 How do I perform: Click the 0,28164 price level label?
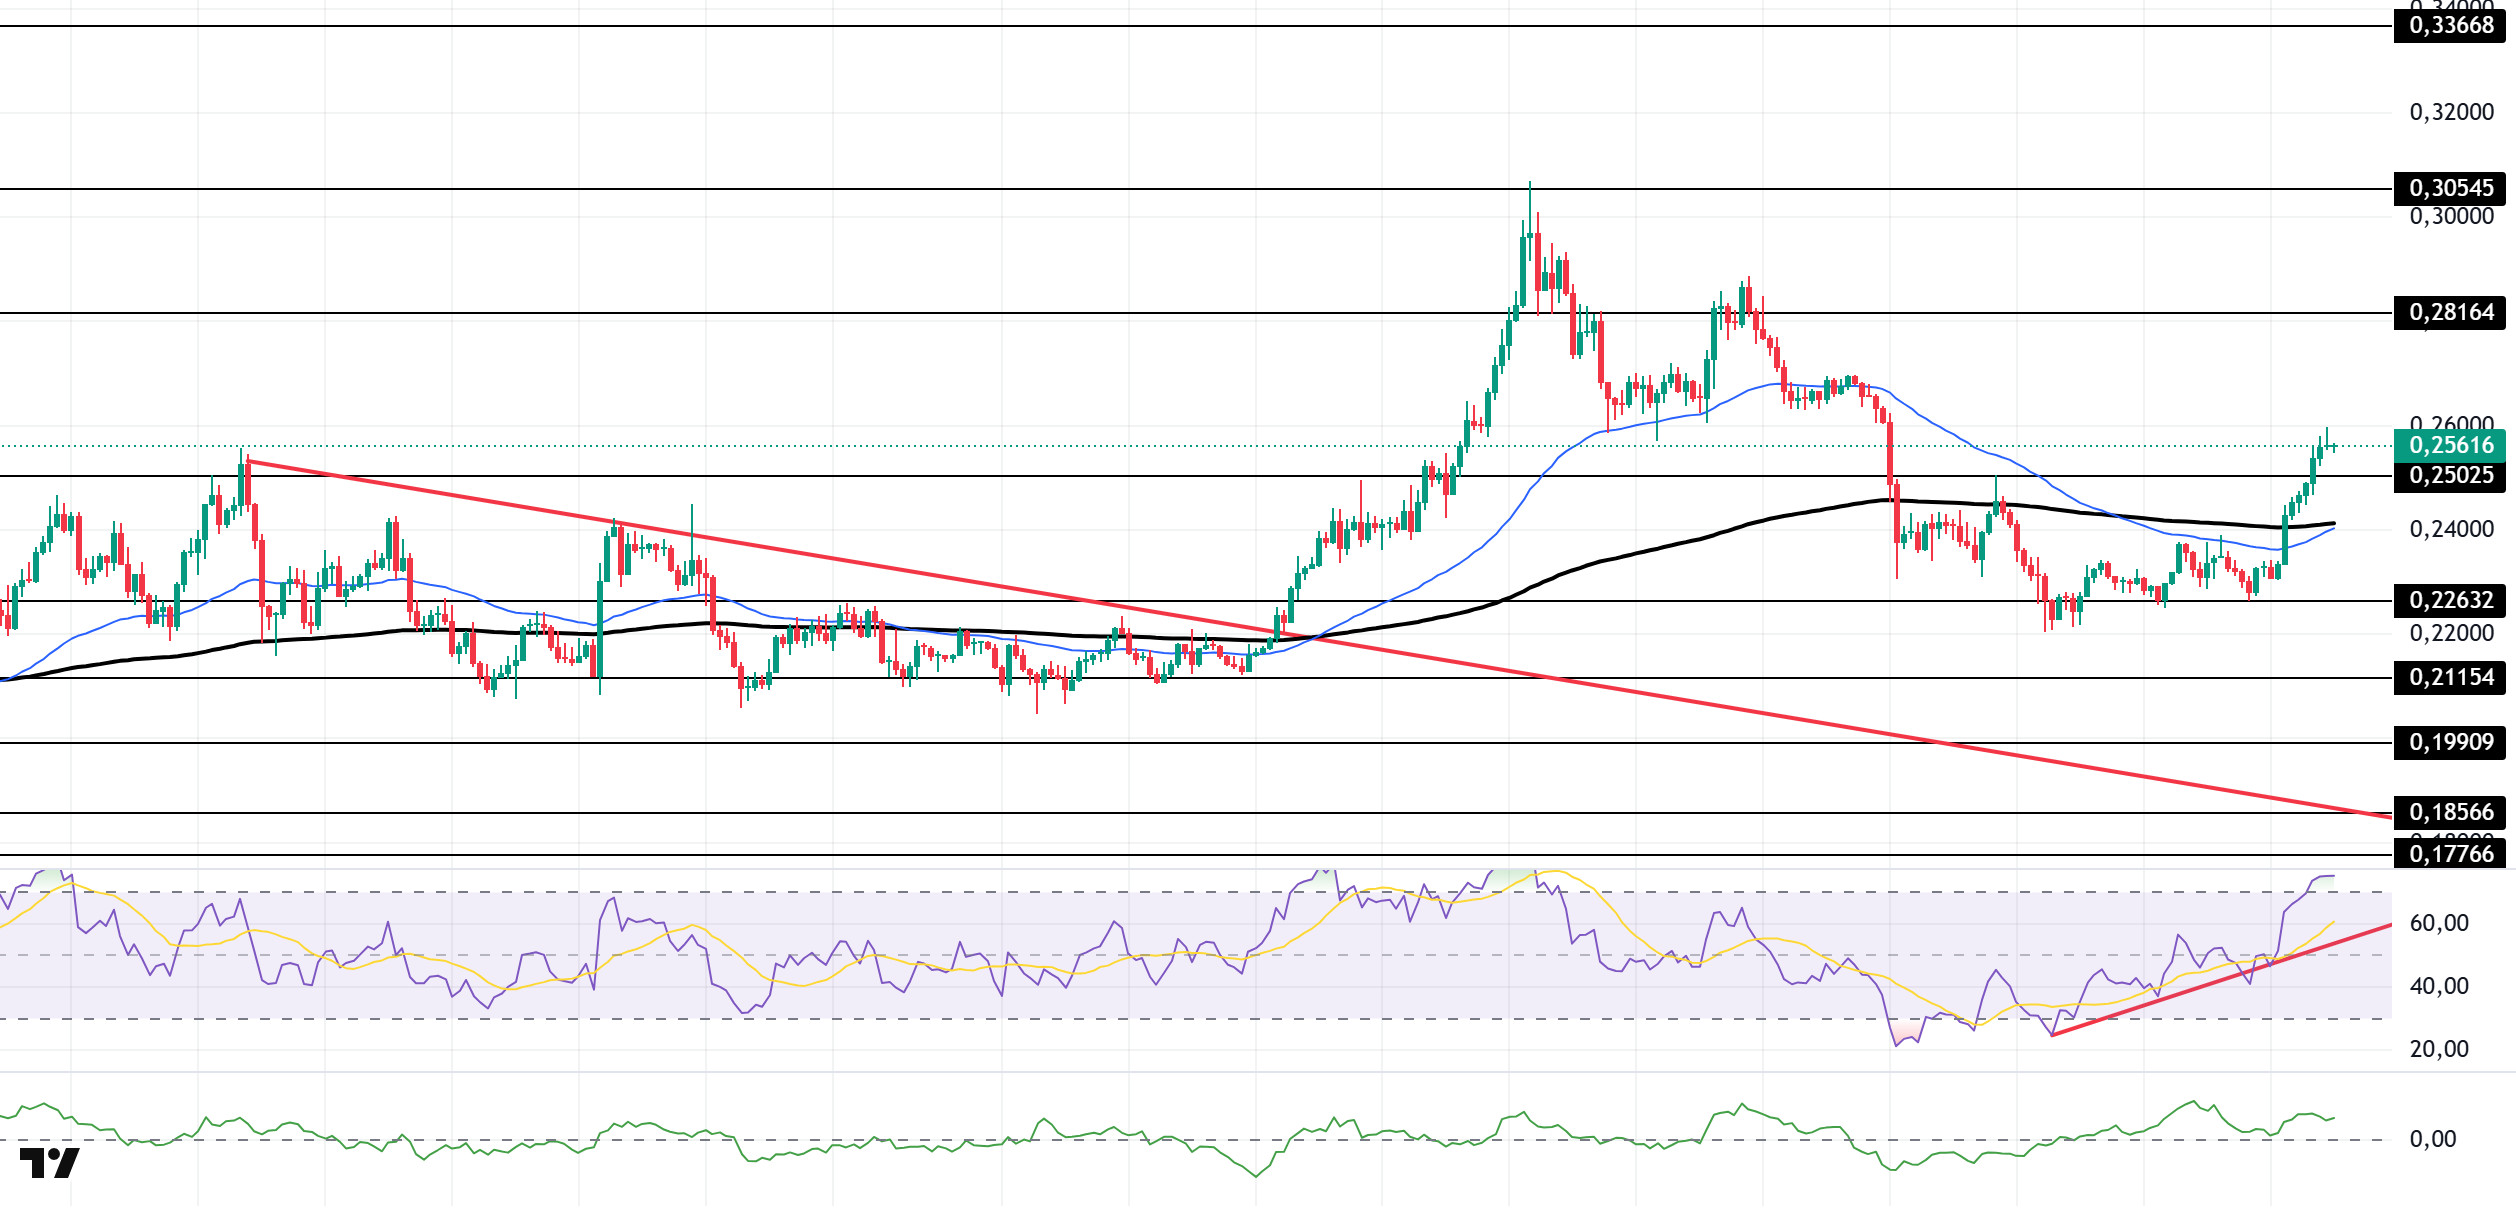2449,312
